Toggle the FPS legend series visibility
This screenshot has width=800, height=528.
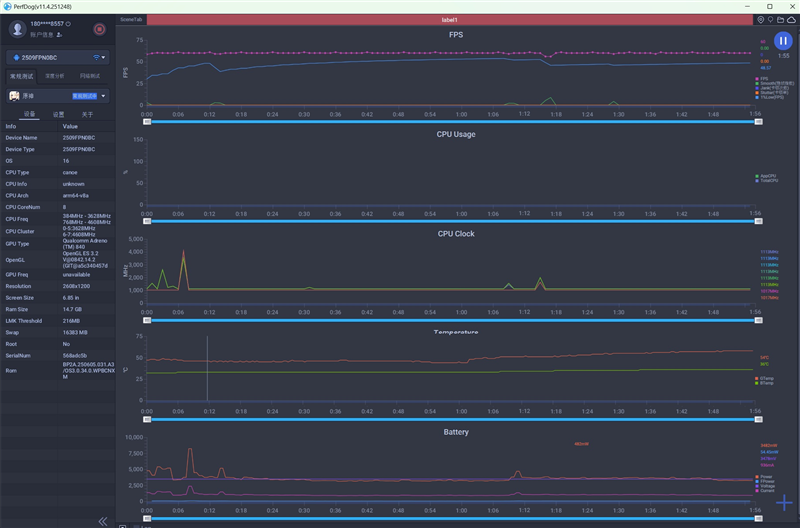764,78
